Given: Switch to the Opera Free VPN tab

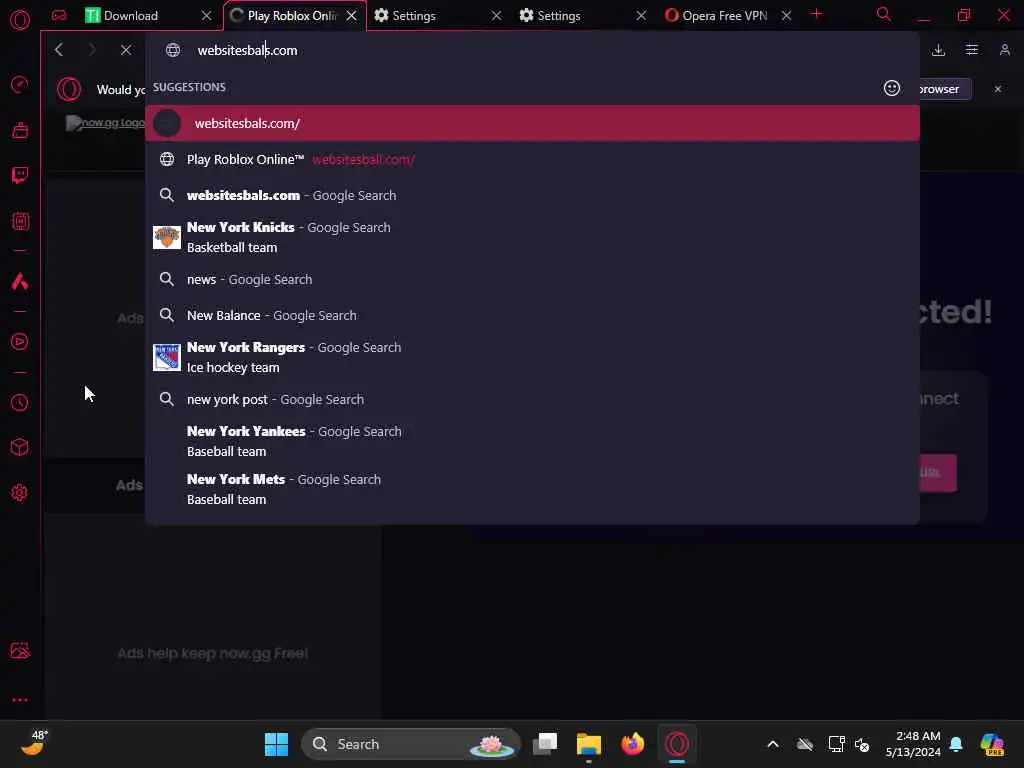Looking at the screenshot, I should 729,16.
